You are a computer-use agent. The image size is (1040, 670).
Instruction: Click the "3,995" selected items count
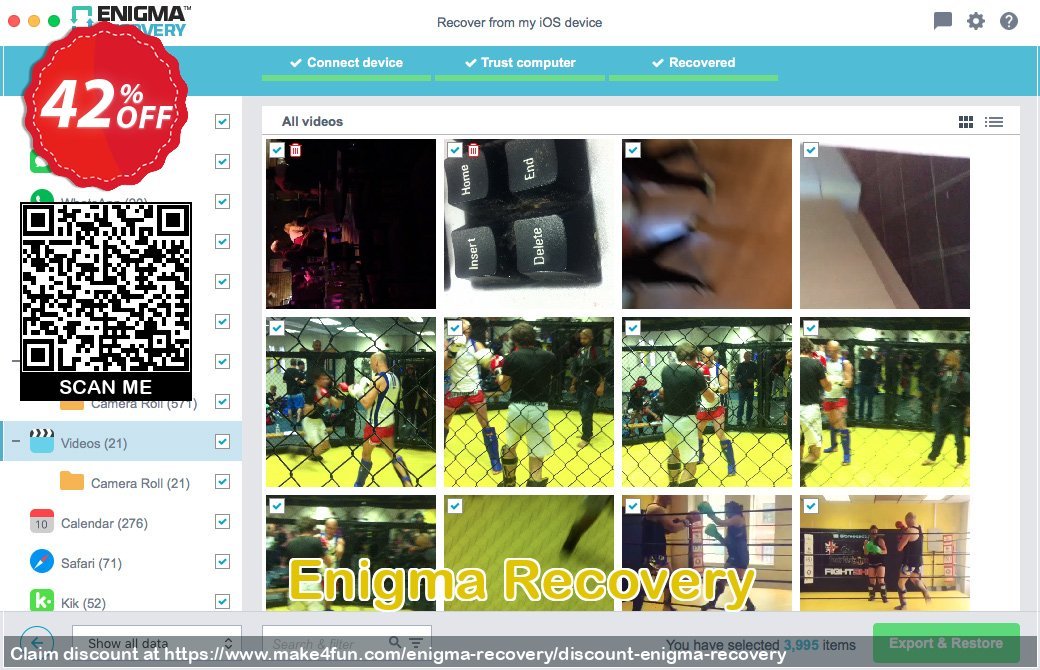[x=801, y=644]
